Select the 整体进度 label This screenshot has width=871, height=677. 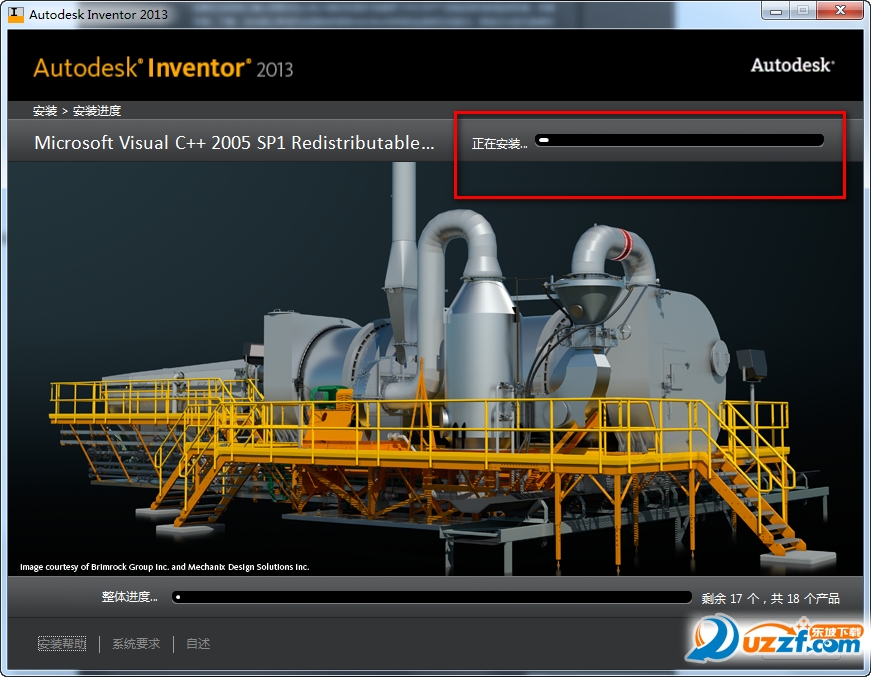129,597
